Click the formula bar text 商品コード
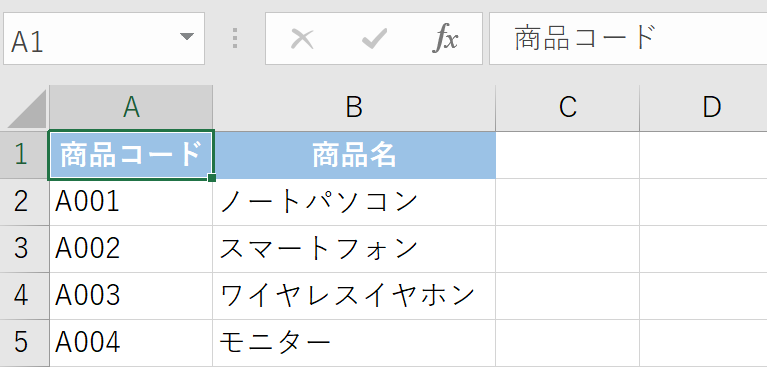The width and height of the screenshot is (767, 367). tap(585, 39)
